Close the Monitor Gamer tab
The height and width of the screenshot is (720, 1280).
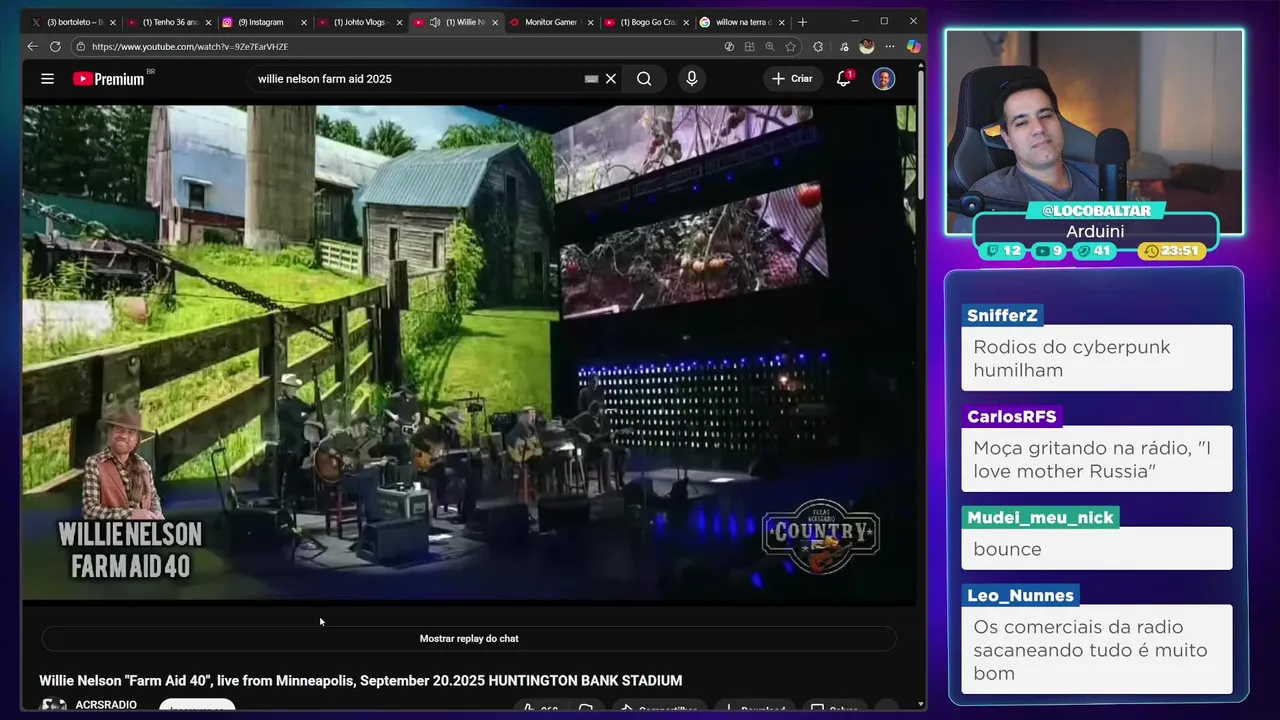[591, 22]
